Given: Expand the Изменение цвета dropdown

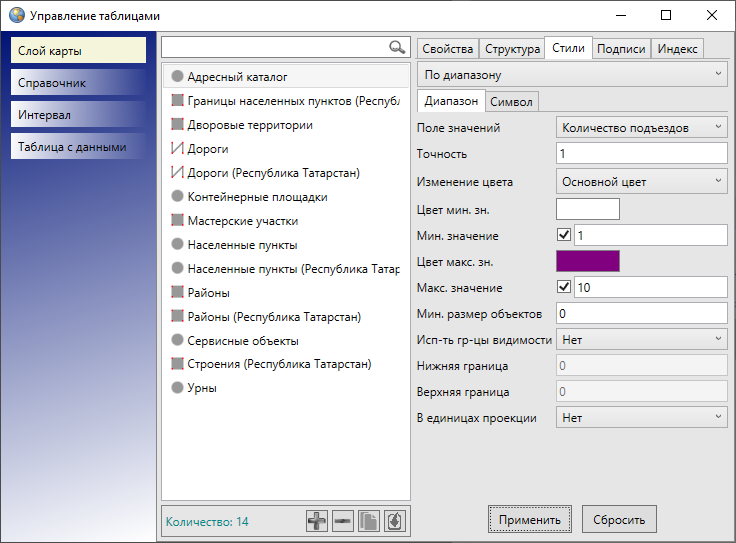Looking at the screenshot, I should pyautogui.click(x=641, y=181).
